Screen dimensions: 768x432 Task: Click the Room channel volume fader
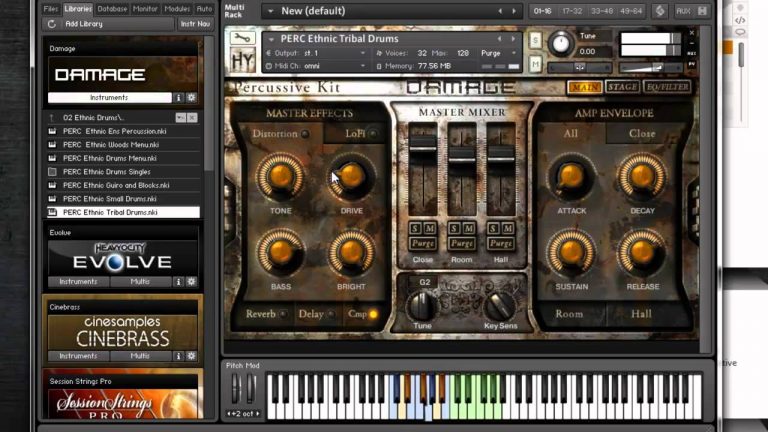point(461,160)
